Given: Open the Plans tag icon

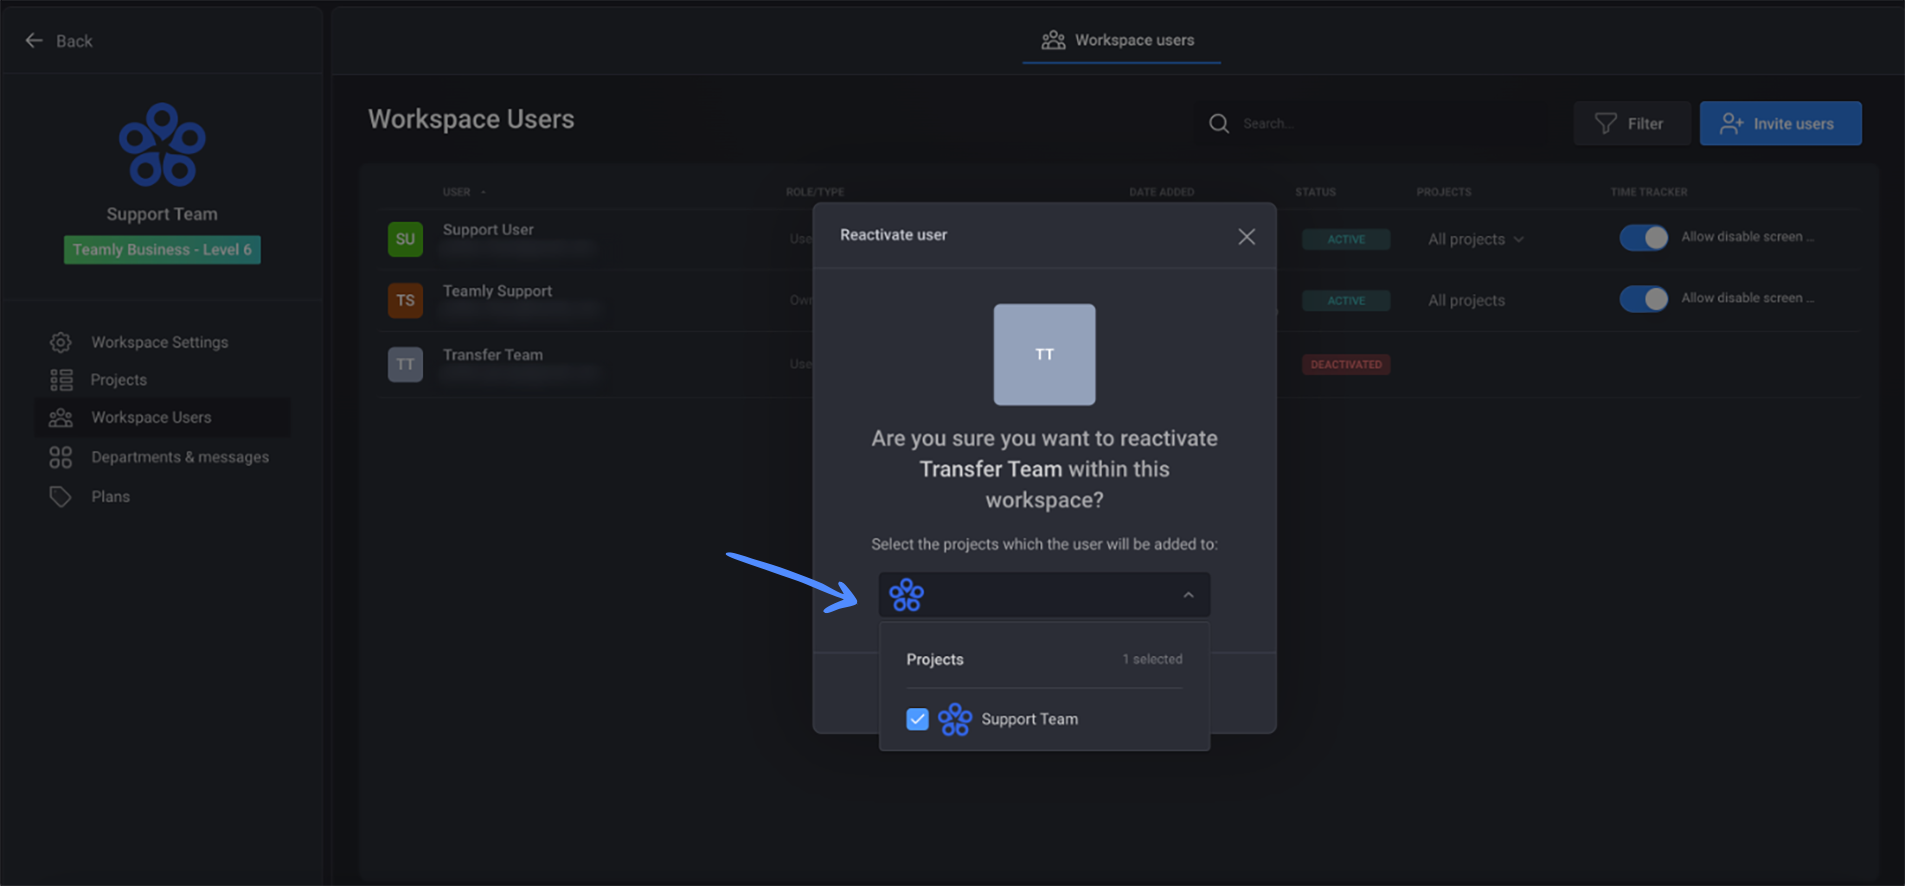Looking at the screenshot, I should pos(61,496).
